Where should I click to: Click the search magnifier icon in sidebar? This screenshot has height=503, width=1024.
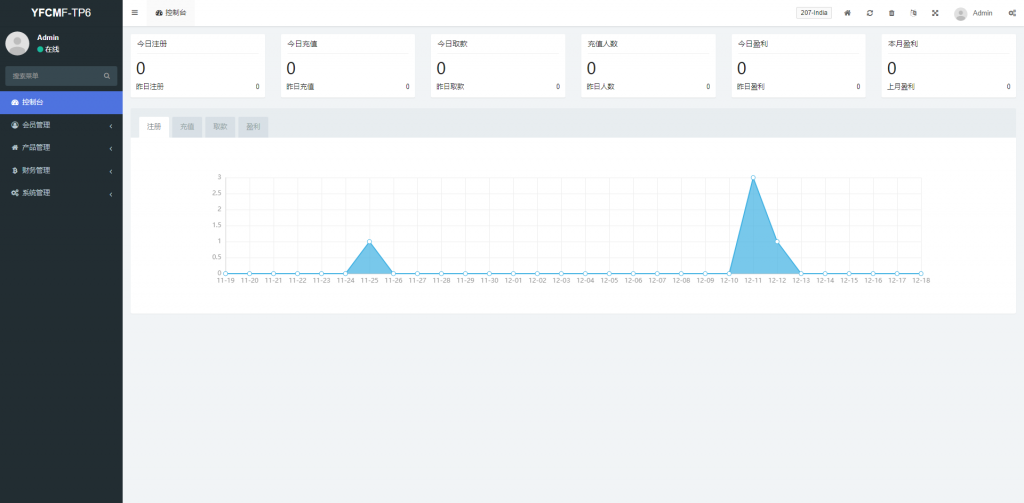tap(107, 76)
